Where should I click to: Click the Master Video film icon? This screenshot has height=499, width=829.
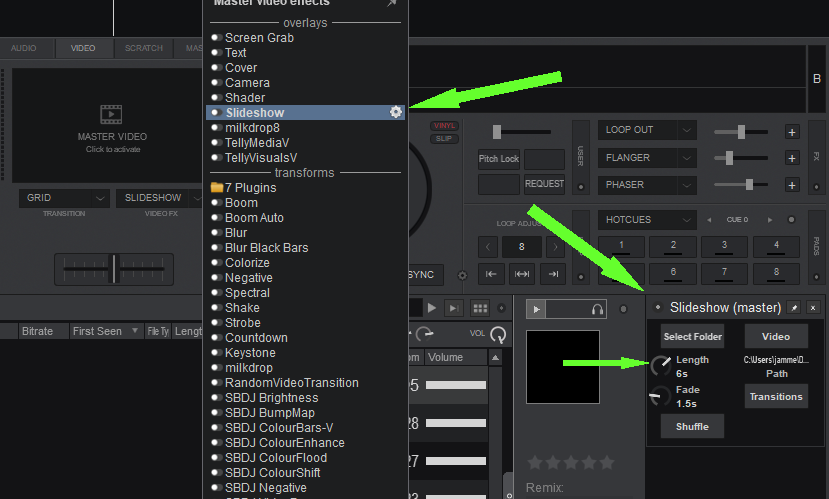point(111,114)
